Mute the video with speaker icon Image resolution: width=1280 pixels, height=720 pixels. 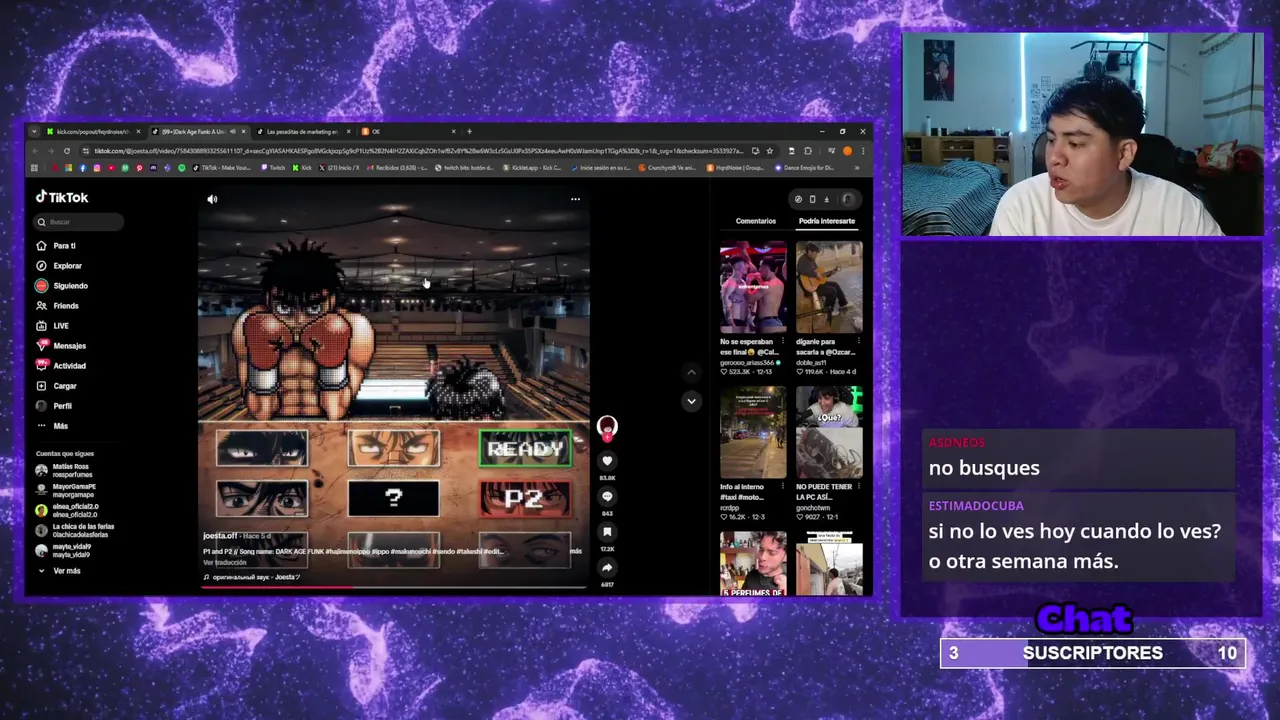pyautogui.click(x=212, y=199)
